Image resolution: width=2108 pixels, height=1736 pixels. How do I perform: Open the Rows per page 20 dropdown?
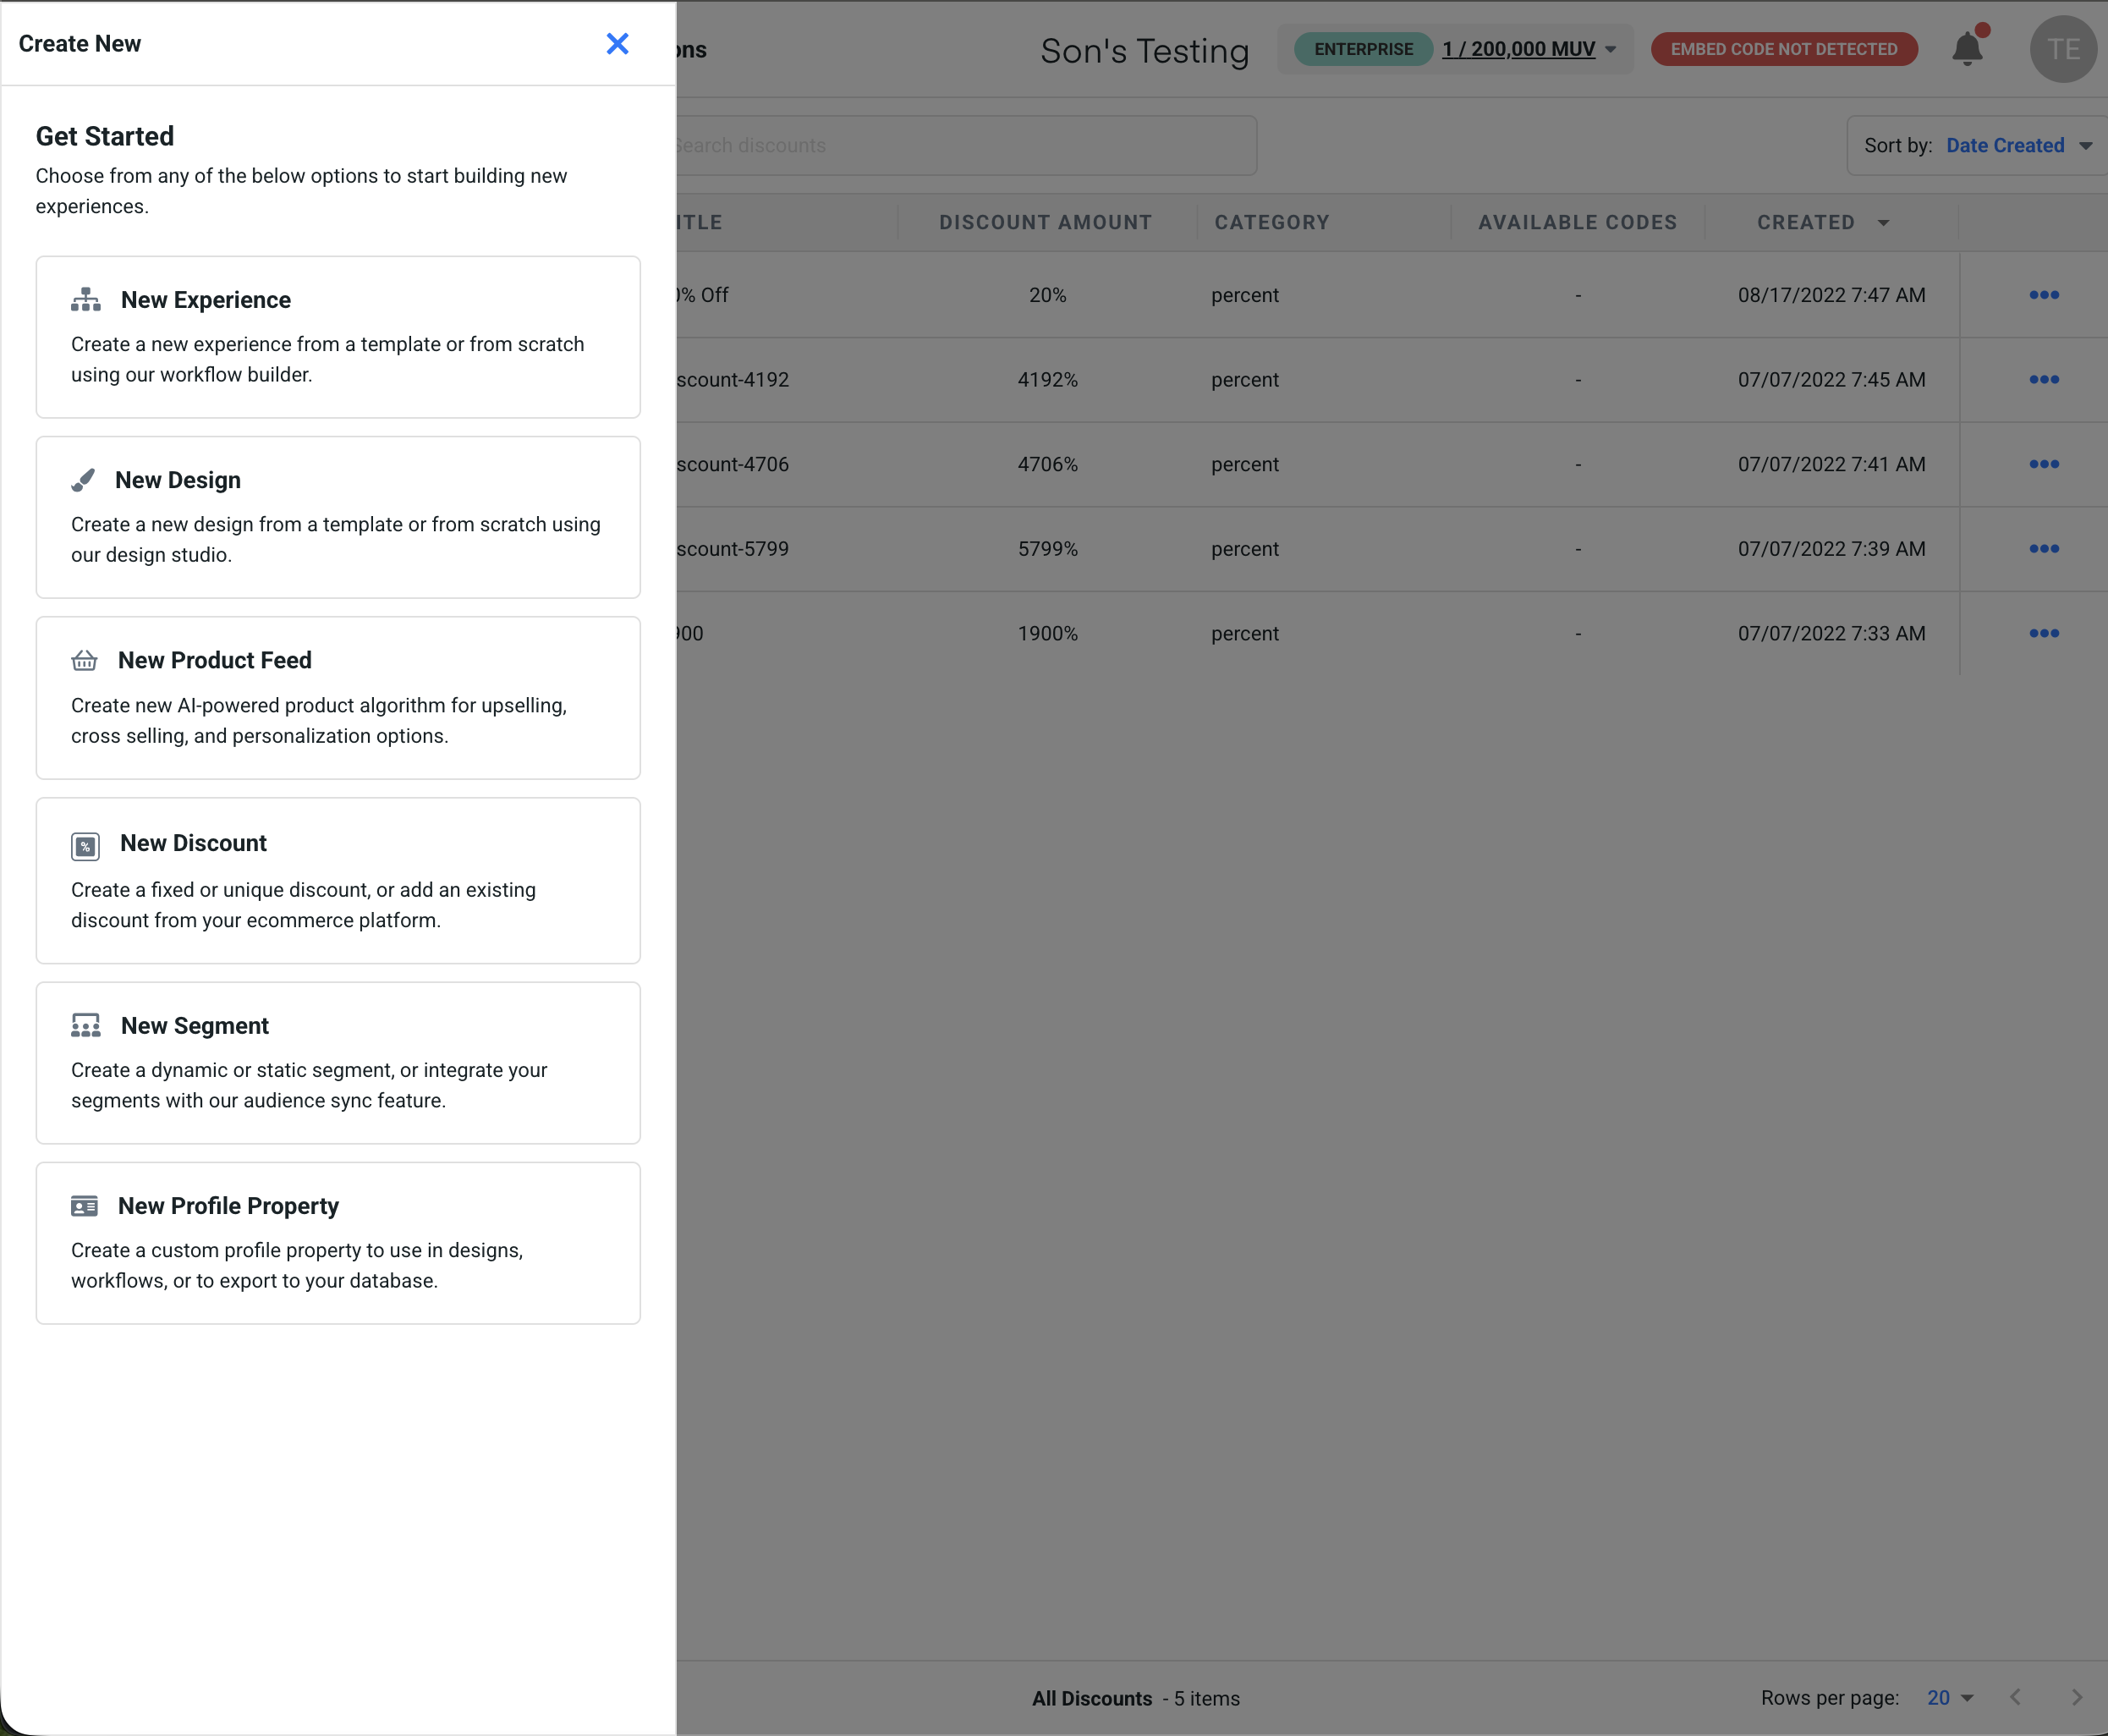1950,1698
